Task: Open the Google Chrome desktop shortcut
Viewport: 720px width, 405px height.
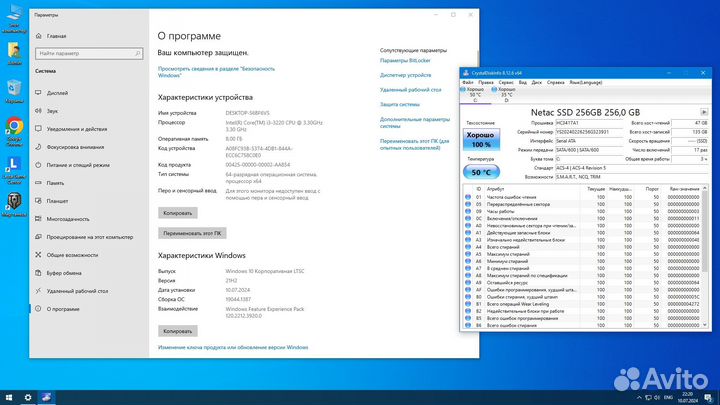Action: pos(14,131)
